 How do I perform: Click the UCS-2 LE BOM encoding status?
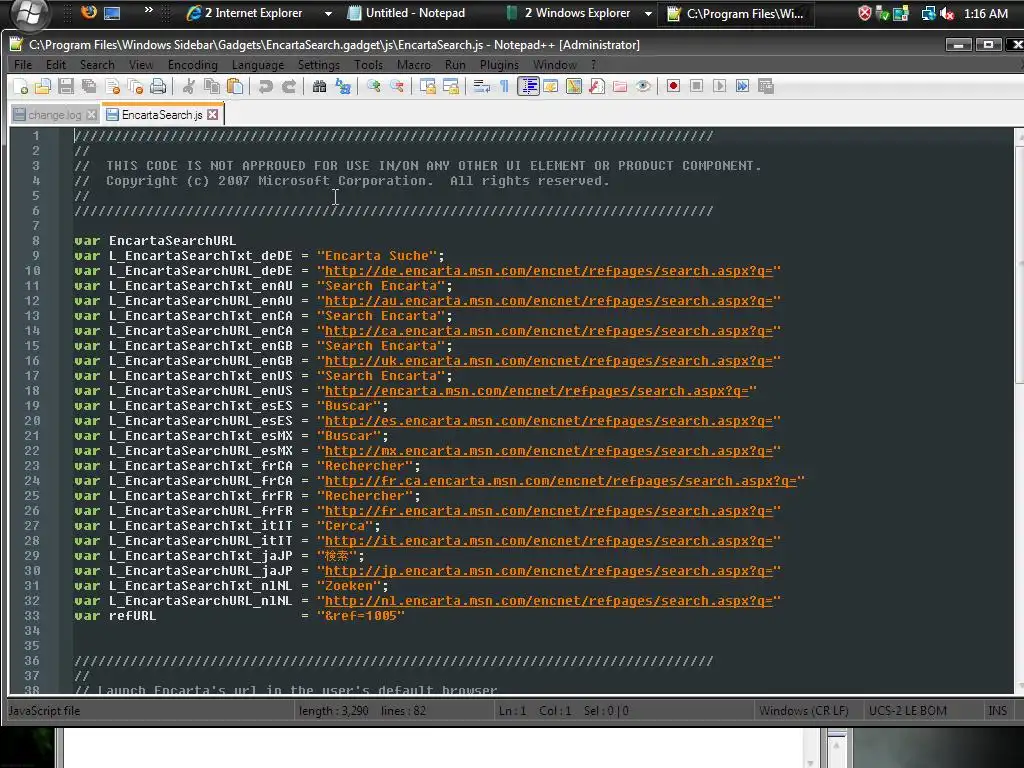pyautogui.click(x=908, y=711)
